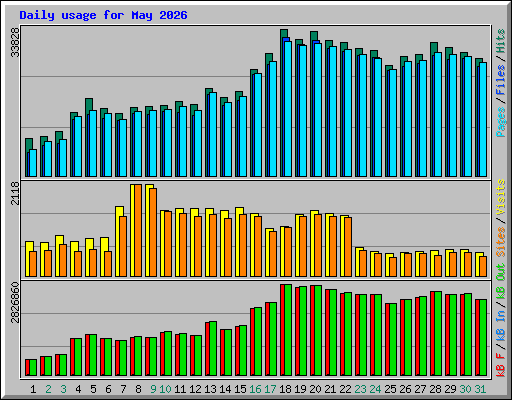
Task: Click day 26 on the axis
Action: [405, 389]
